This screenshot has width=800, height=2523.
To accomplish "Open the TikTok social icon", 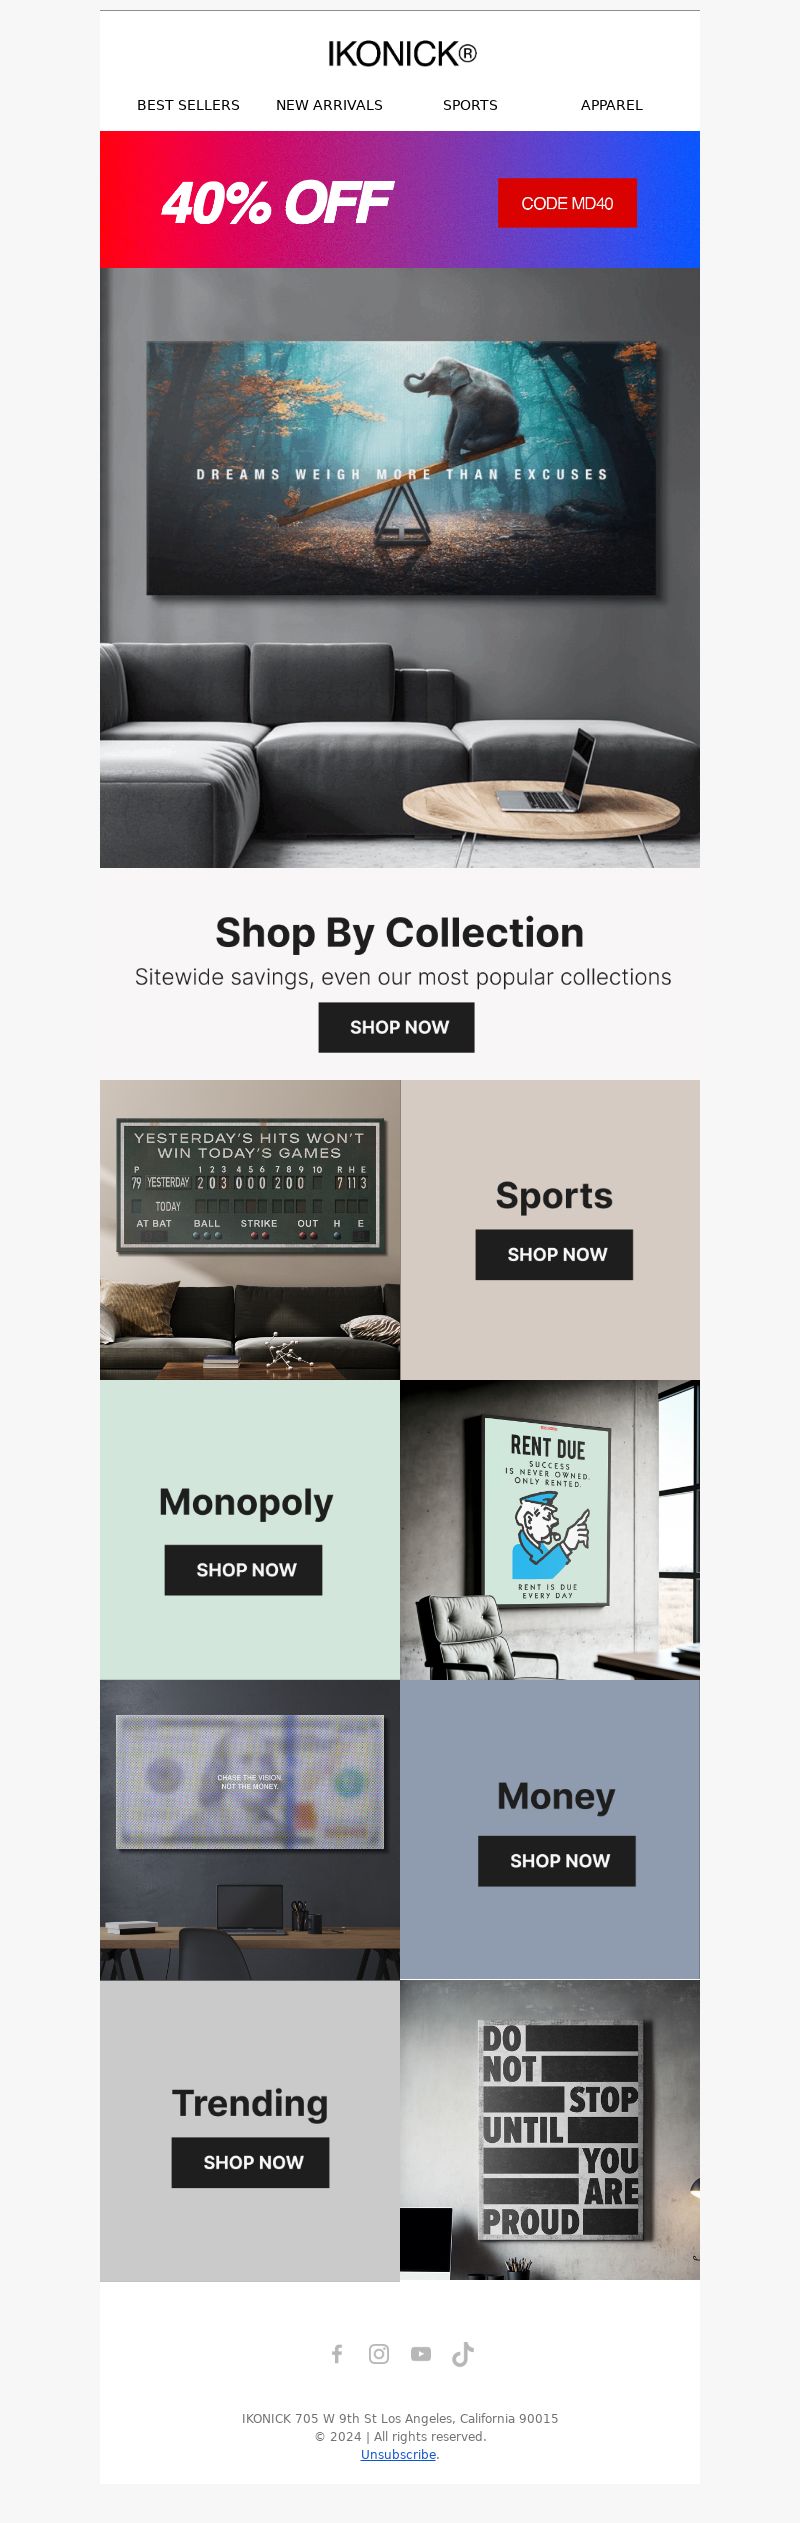I will (463, 2353).
